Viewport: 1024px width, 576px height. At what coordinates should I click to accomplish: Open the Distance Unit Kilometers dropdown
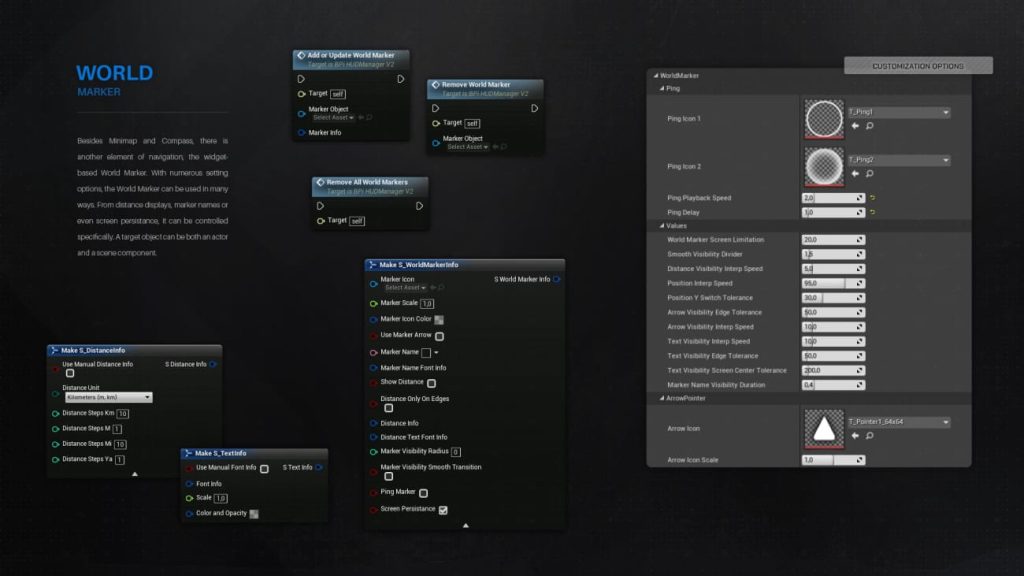pyautogui.click(x=108, y=397)
